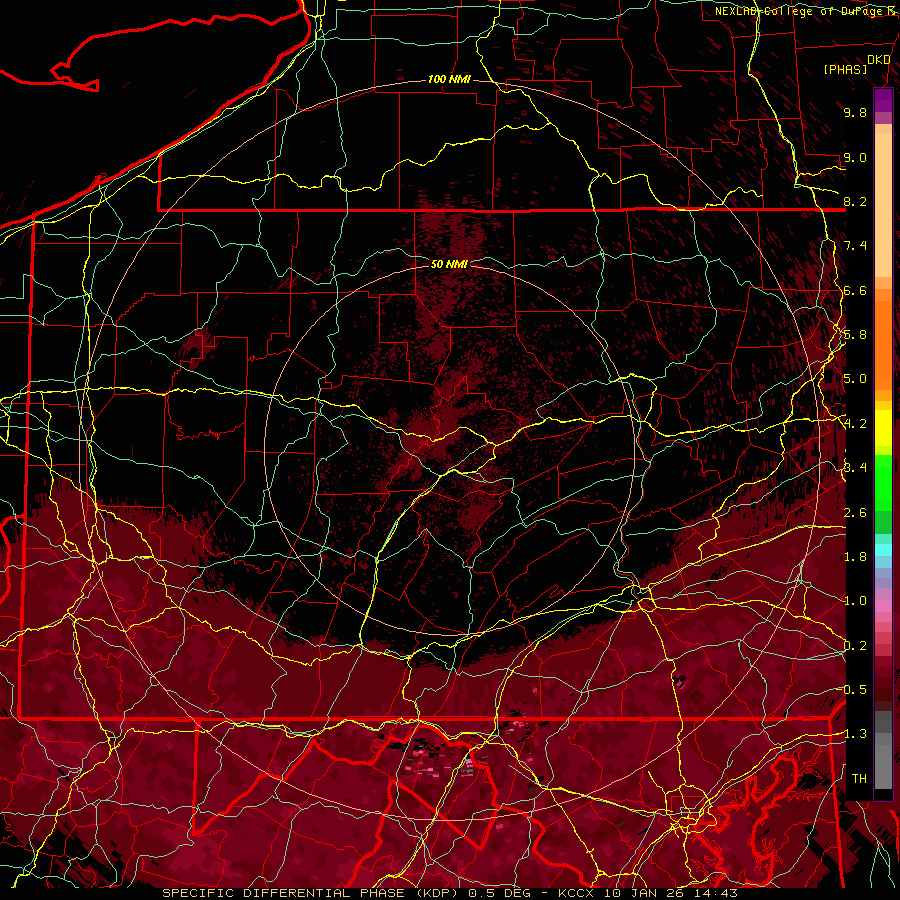Click the 4.2 value on color scale

(855, 424)
